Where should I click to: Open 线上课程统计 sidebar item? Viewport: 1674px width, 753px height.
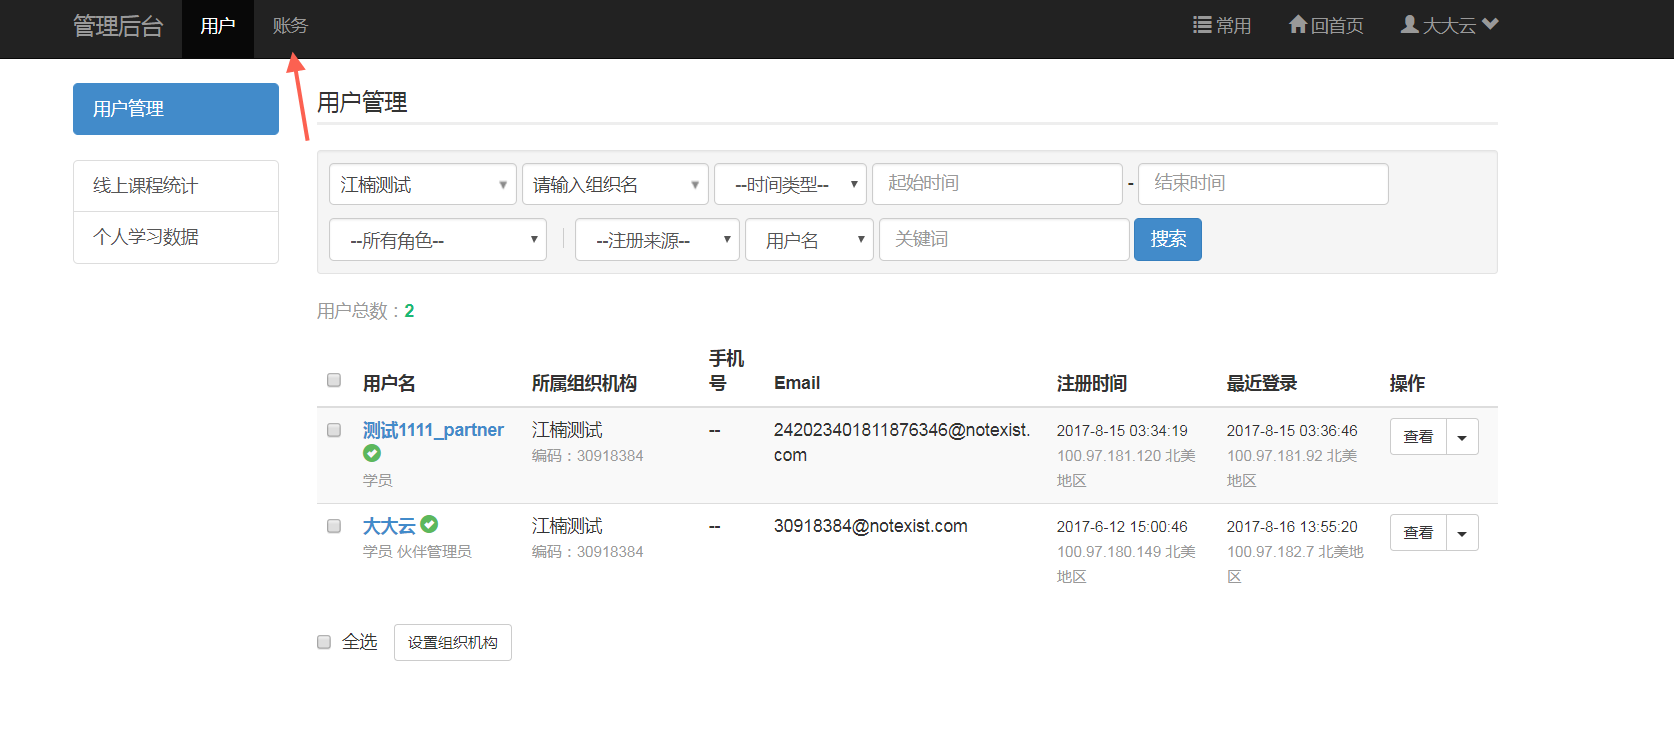click(x=176, y=186)
